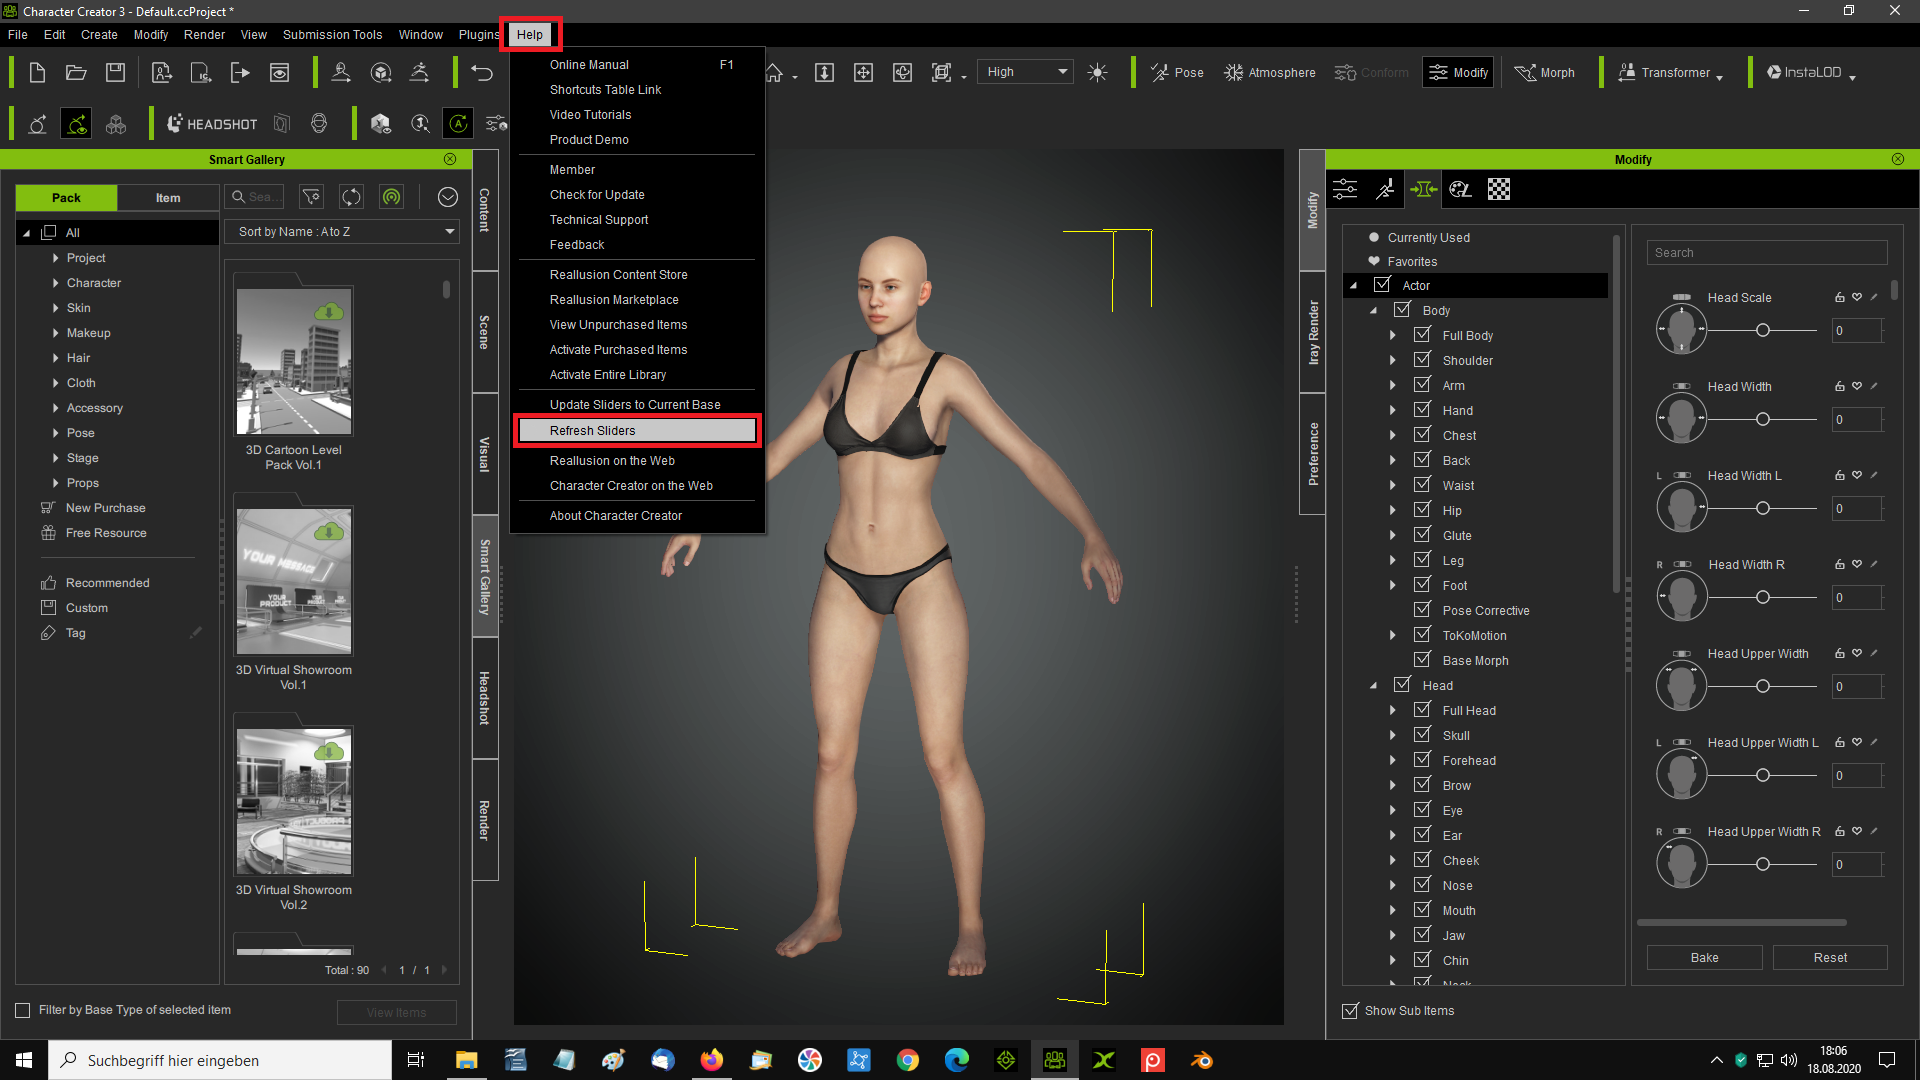Image resolution: width=1920 pixels, height=1080 pixels.
Task: Toggle the sun lighting icon beside the quality dropdown
Action: (x=1097, y=72)
